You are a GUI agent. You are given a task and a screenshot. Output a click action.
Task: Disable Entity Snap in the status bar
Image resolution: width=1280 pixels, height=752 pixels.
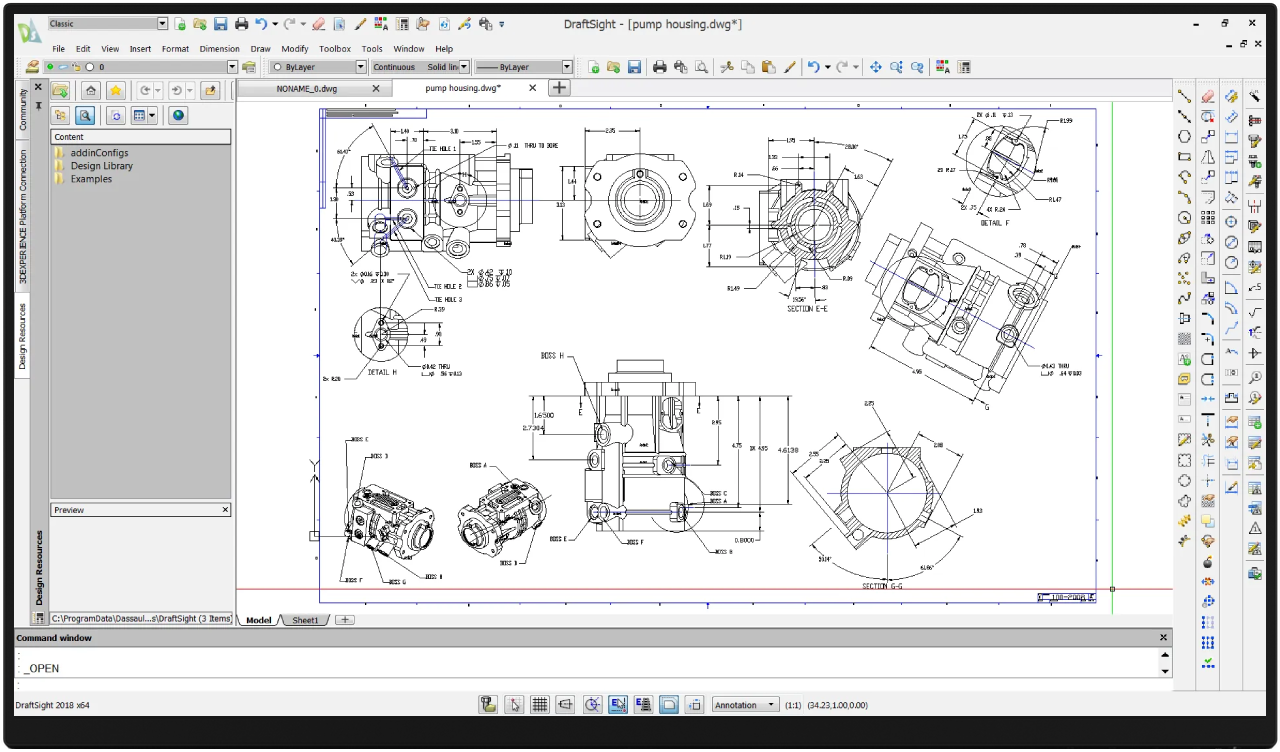click(x=618, y=704)
